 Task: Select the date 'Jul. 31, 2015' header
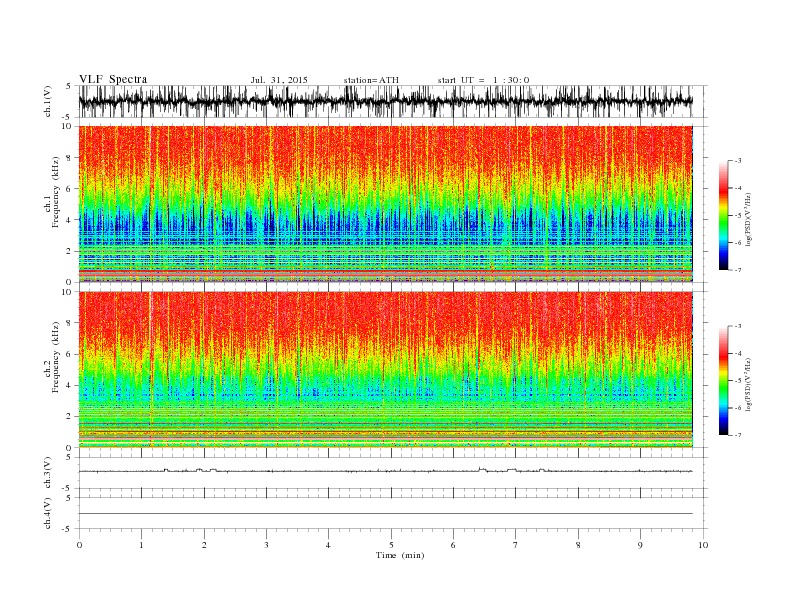(x=279, y=80)
